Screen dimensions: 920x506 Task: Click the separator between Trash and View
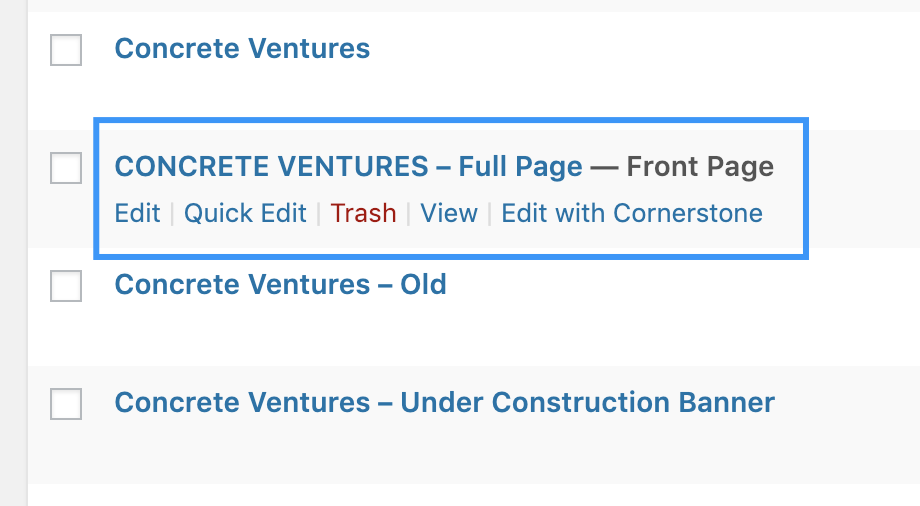tap(408, 214)
